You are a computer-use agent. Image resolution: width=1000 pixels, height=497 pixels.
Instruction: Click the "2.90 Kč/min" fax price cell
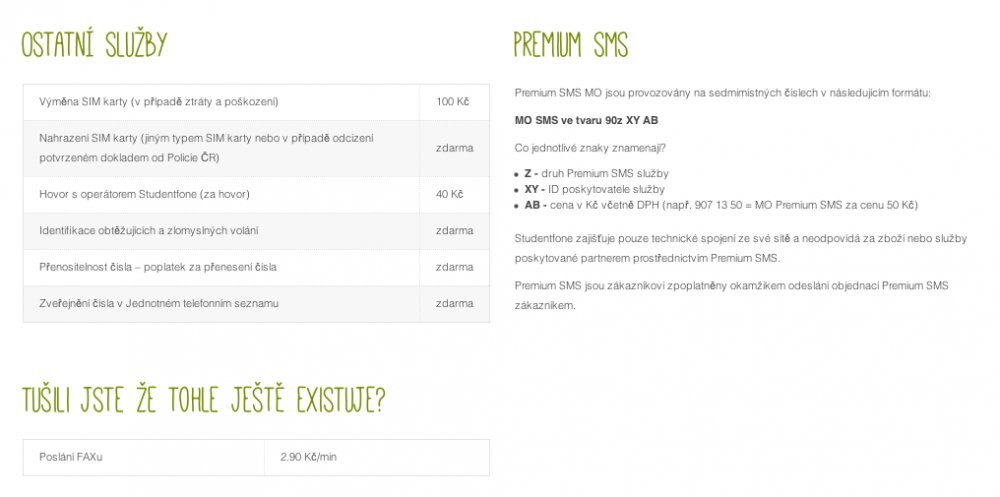pyautogui.click(x=309, y=457)
